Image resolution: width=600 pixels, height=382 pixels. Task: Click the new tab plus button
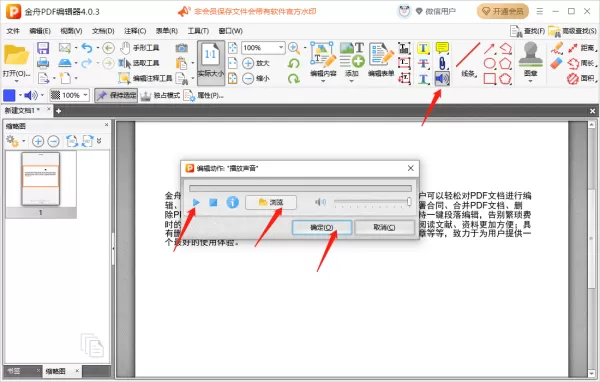tap(58, 111)
